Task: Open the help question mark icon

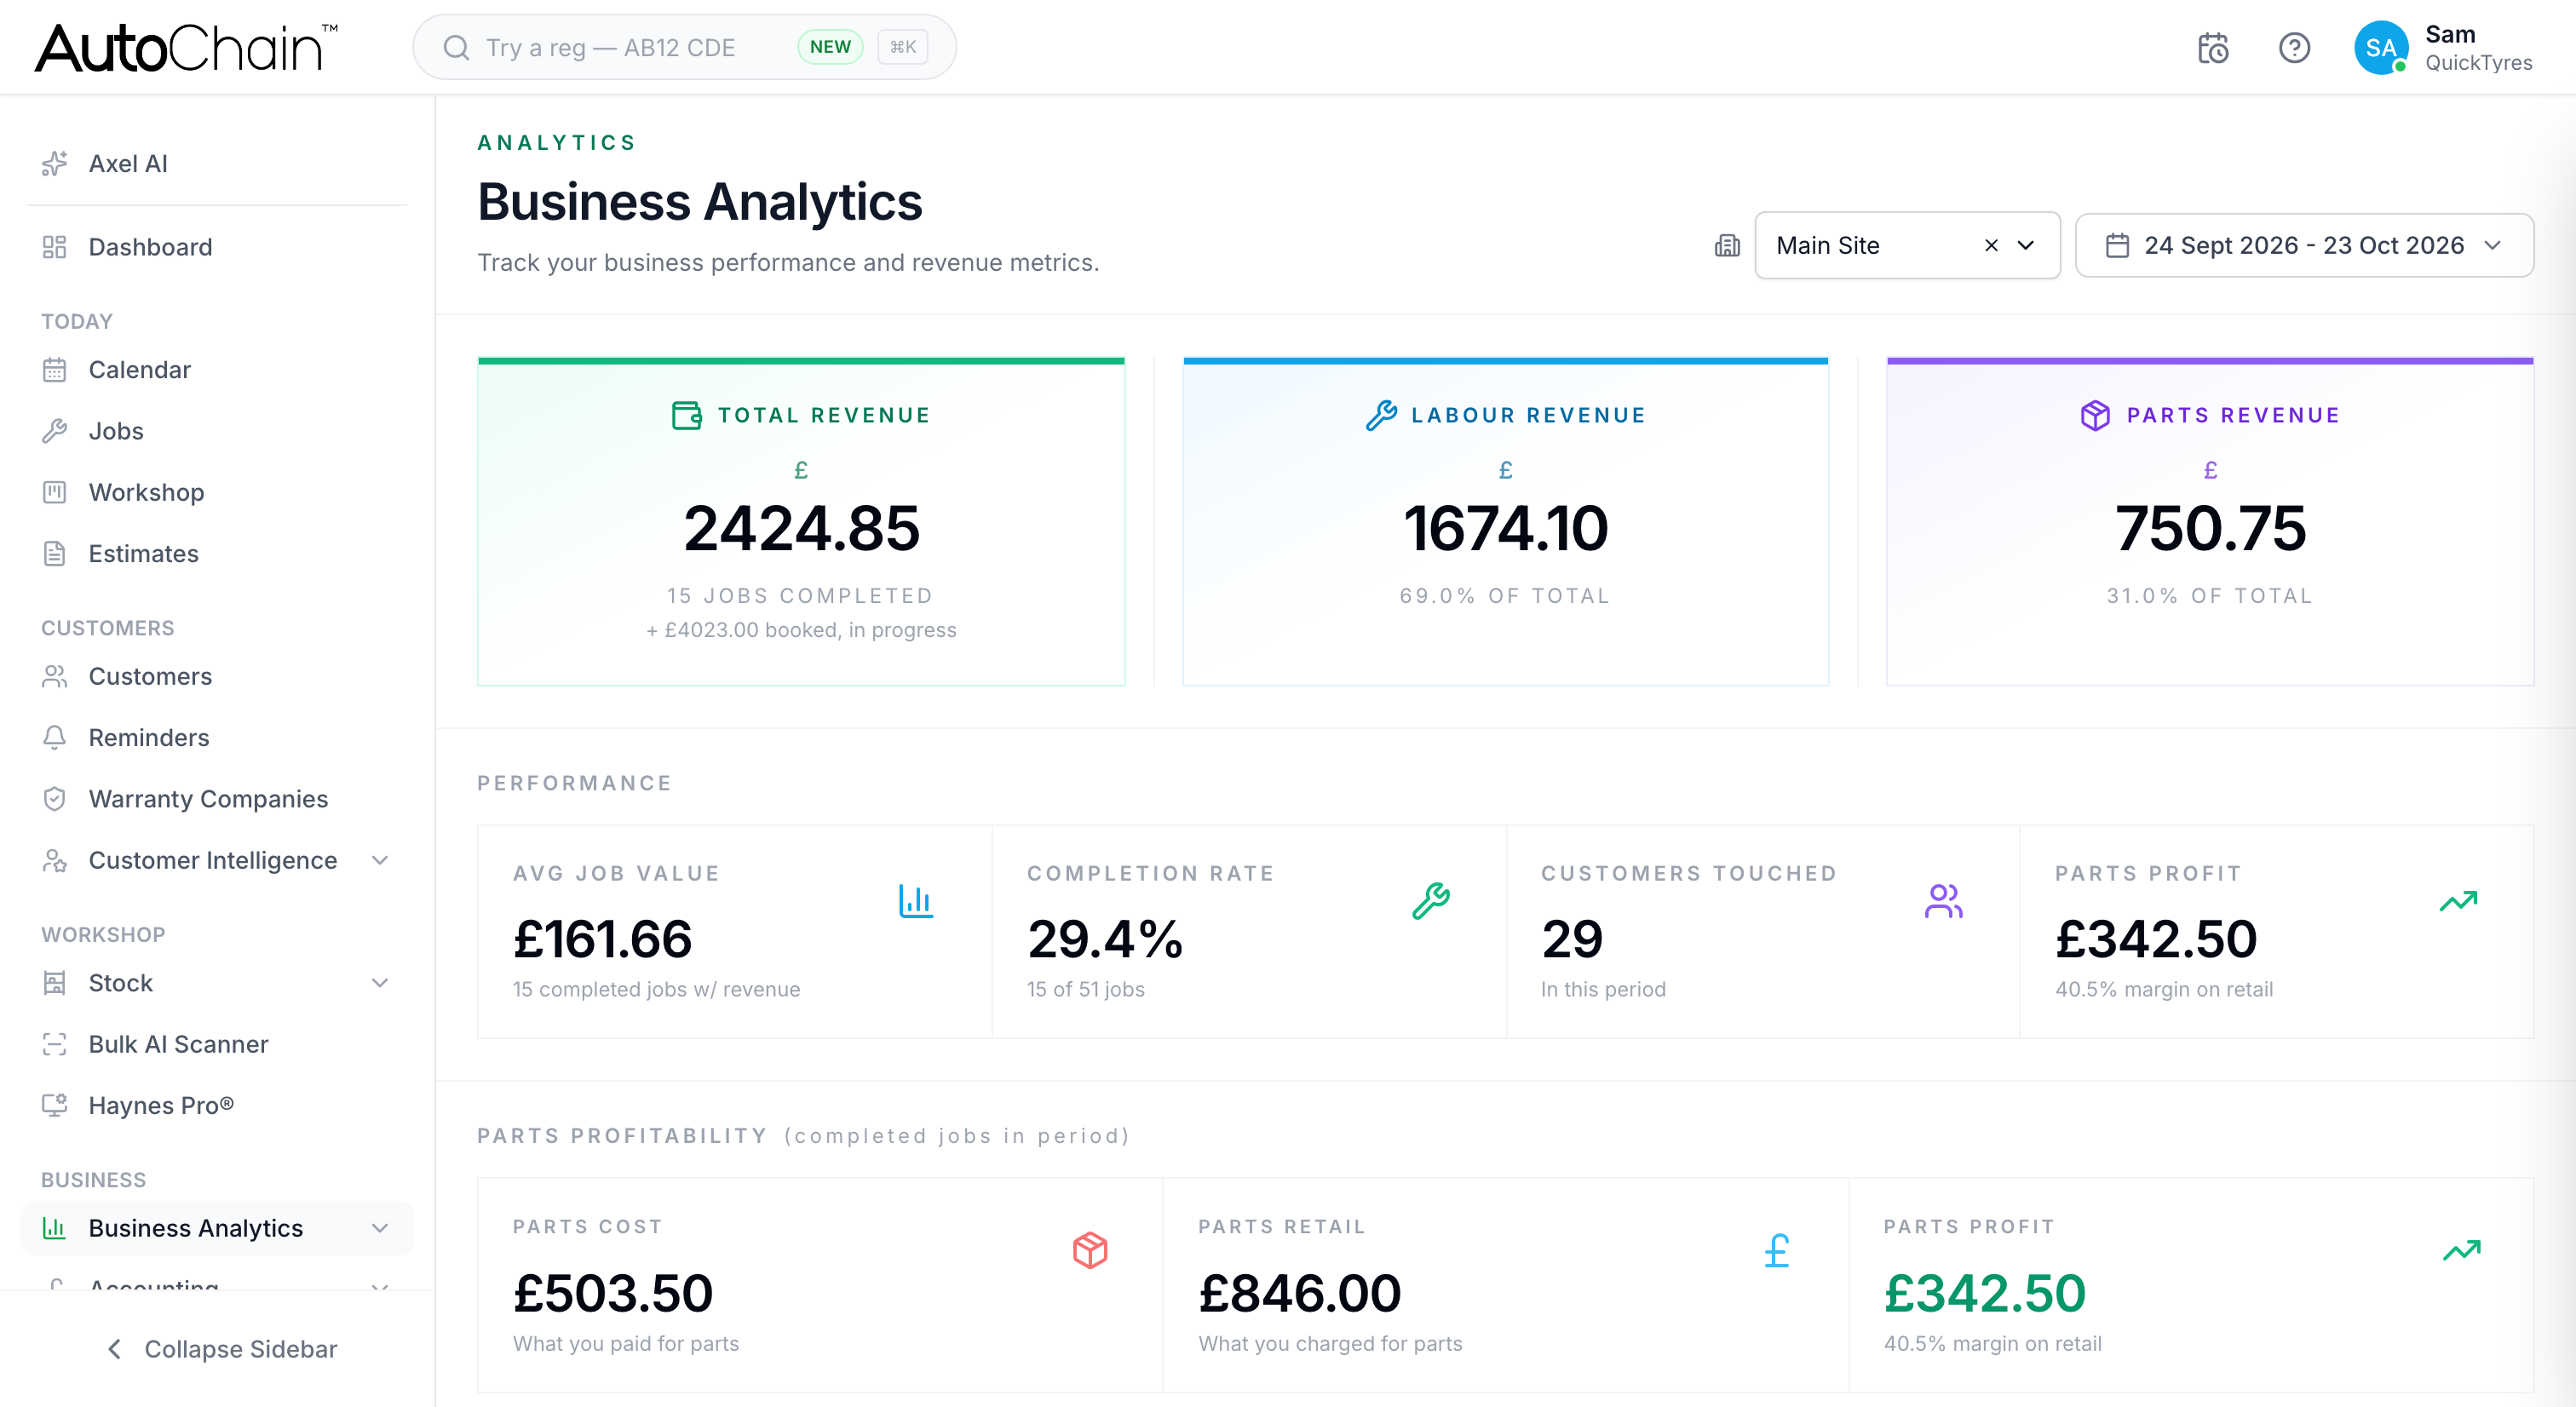Action: pyautogui.click(x=2294, y=48)
